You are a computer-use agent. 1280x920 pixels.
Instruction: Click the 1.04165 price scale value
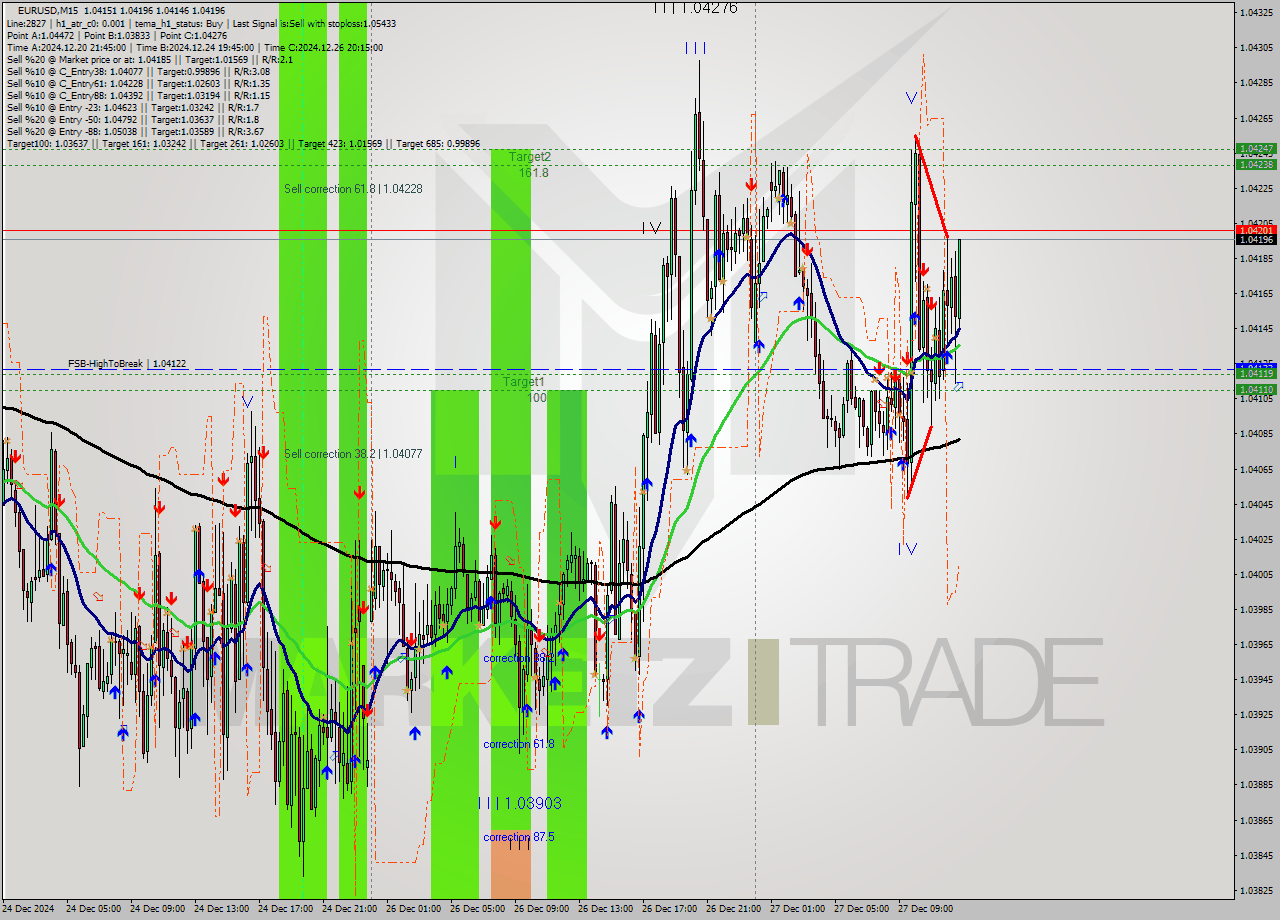(x=1256, y=293)
